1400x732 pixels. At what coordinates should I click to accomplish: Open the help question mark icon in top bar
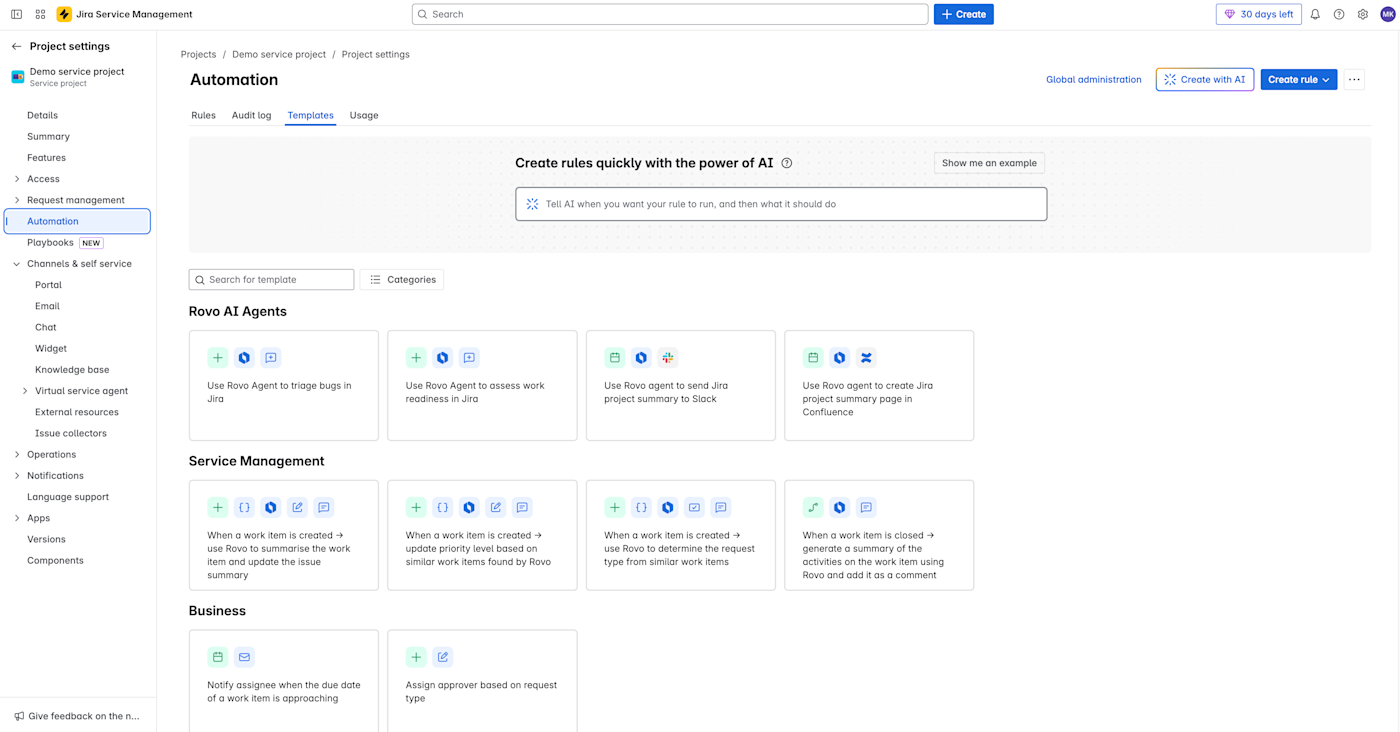point(1339,14)
